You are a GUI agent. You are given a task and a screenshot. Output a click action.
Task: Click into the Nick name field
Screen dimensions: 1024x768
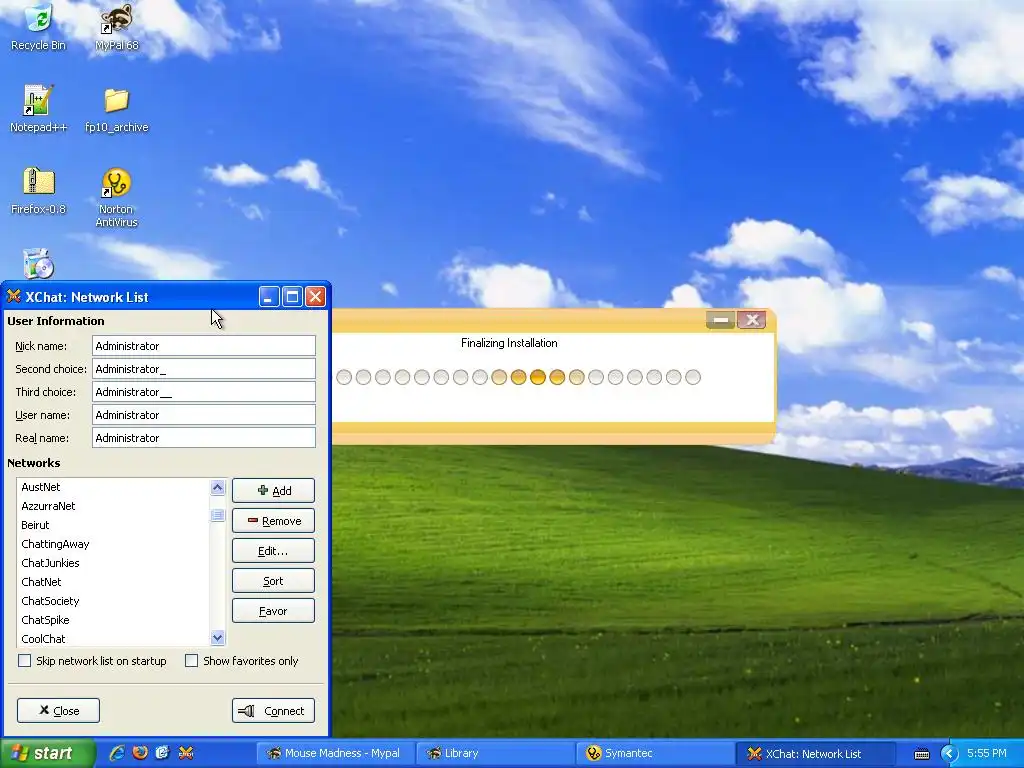pyautogui.click(x=204, y=345)
